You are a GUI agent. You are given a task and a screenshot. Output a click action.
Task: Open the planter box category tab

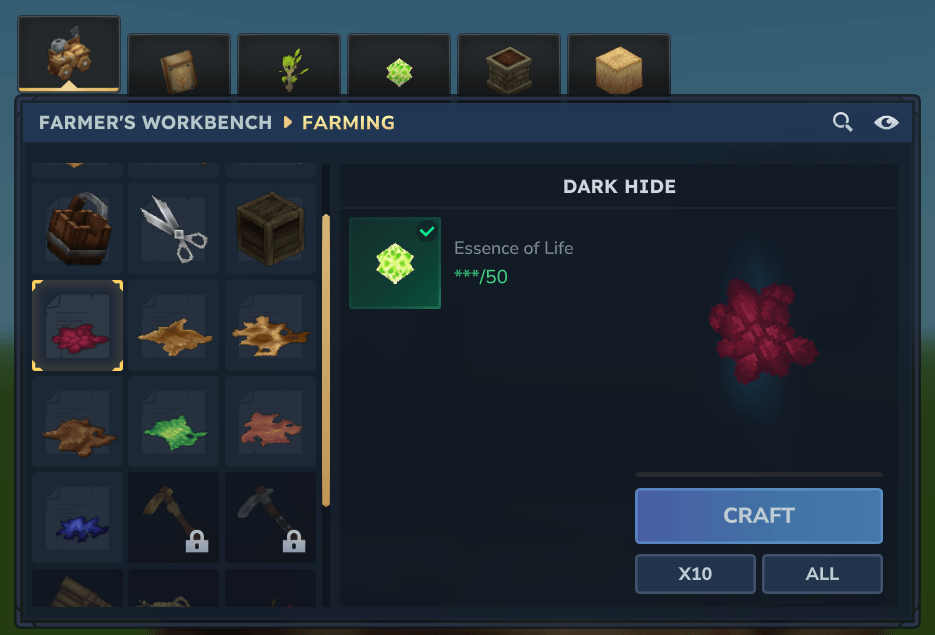(509, 66)
